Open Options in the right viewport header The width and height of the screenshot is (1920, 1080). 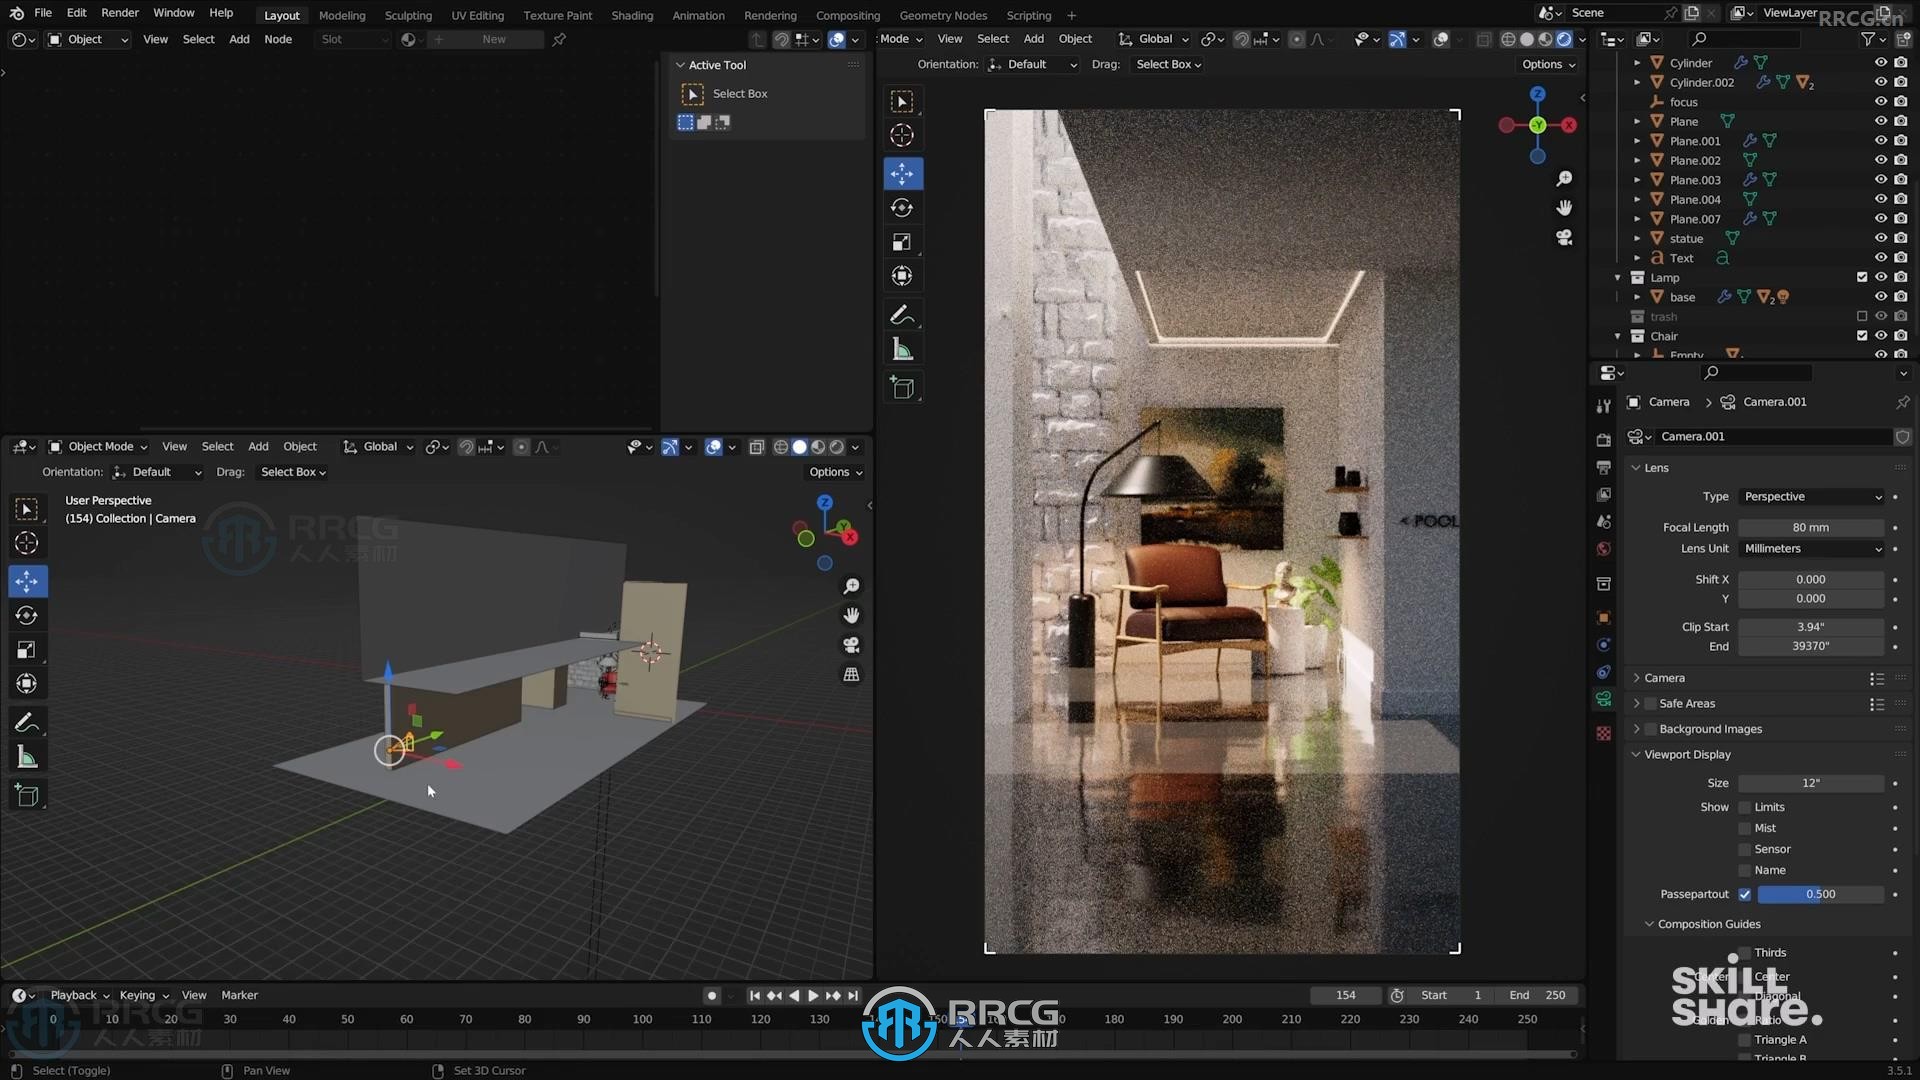1548,64
